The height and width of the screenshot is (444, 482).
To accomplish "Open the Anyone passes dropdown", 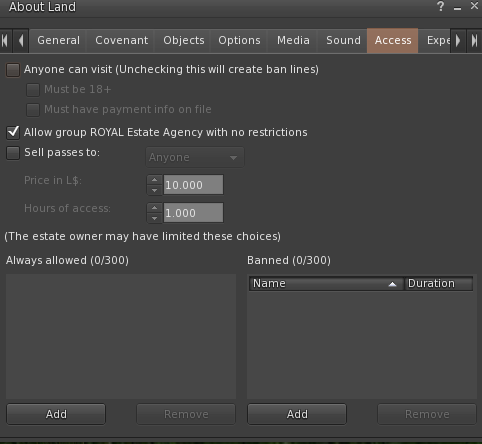I will point(195,157).
